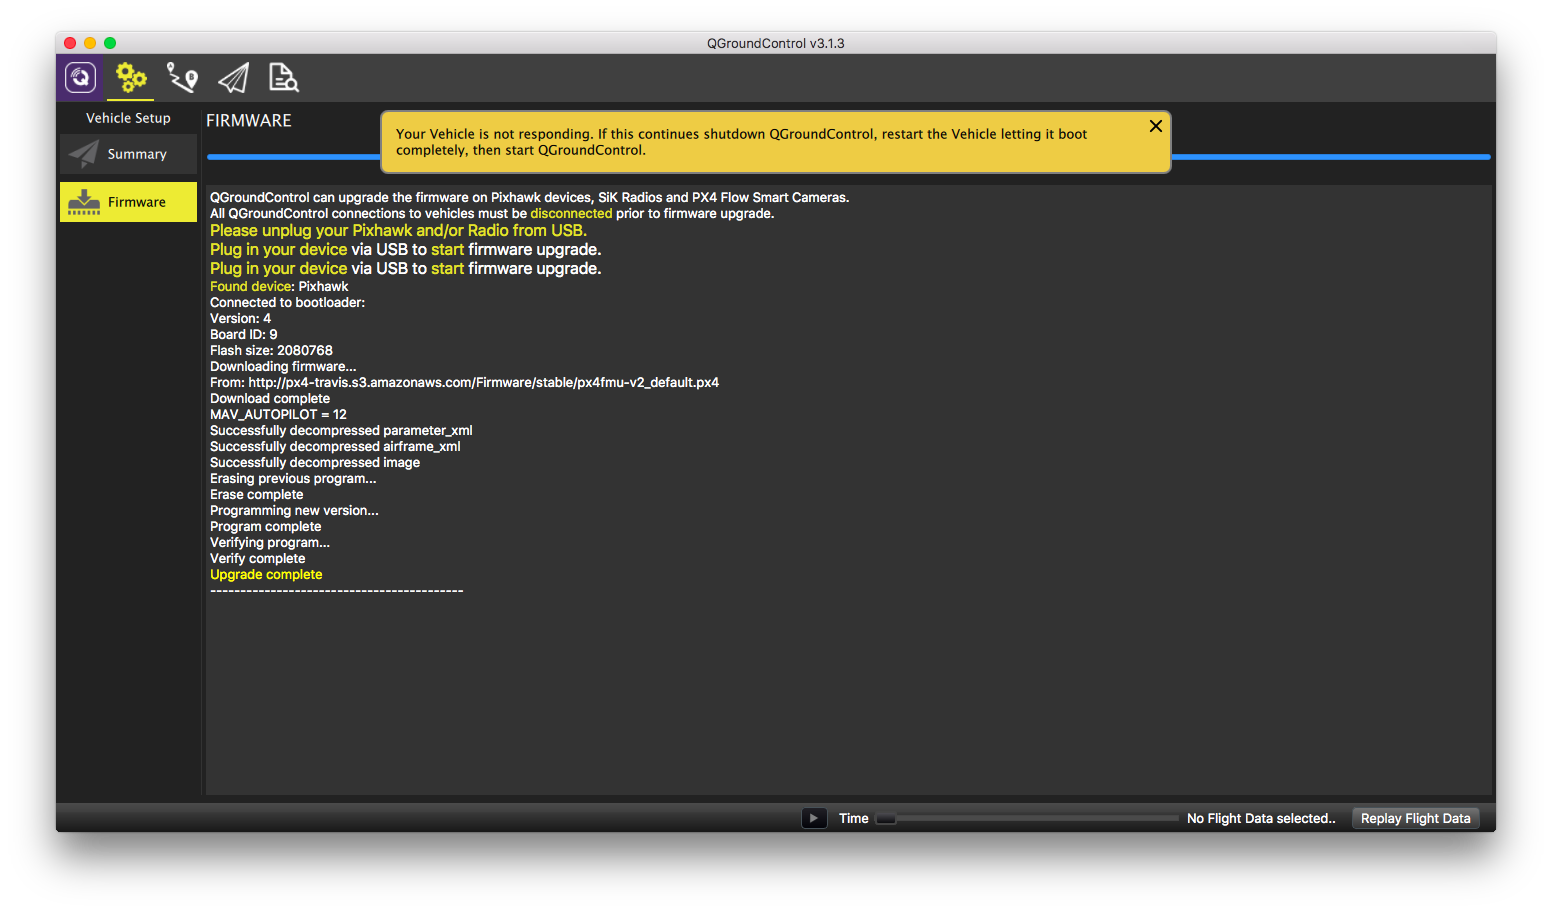1552x912 pixels.
Task: Close the QGroundControl window with red button
Action: click(x=70, y=43)
